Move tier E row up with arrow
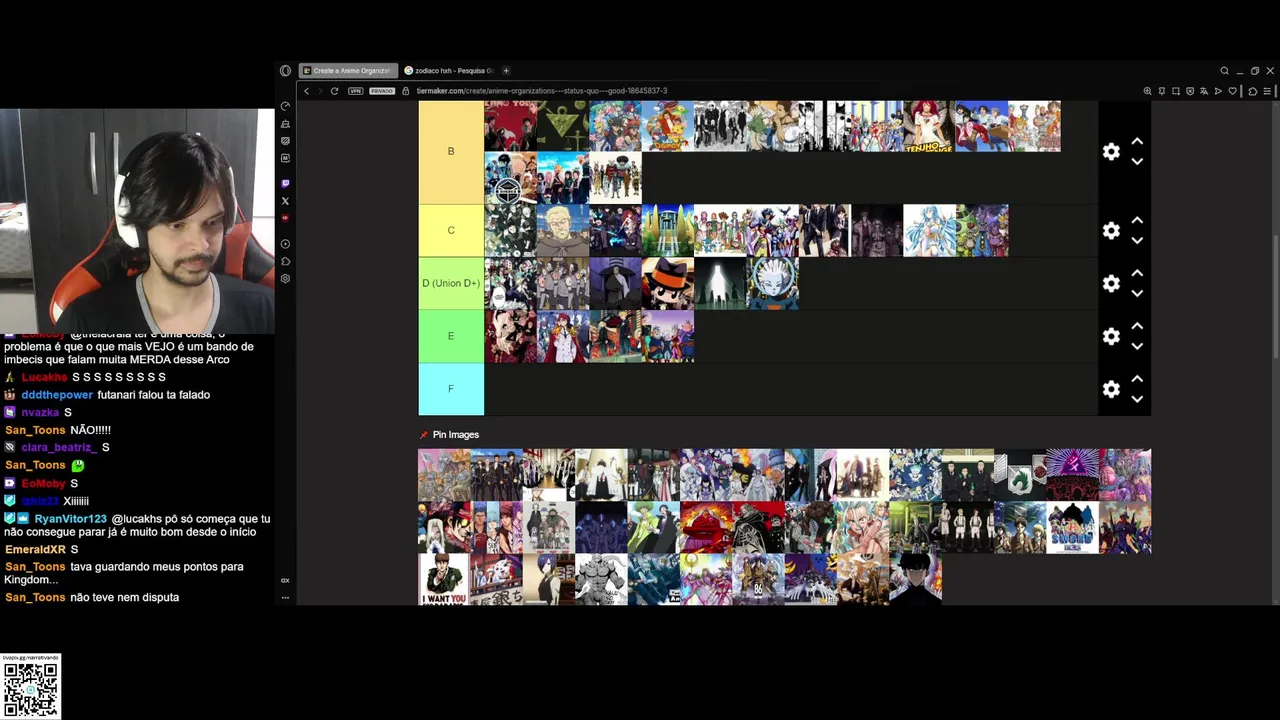This screenshot has width=1280, height=720. click(x=1137, y=326)
